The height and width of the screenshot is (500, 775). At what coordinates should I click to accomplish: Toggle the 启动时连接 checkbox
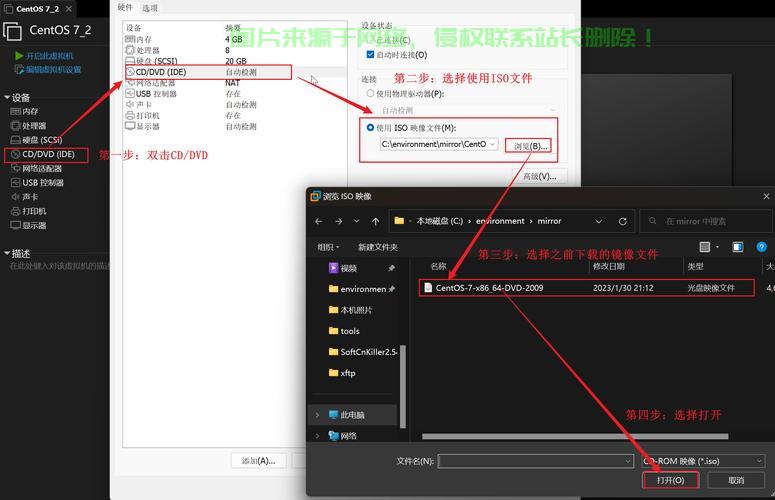(x=370, y=54)
